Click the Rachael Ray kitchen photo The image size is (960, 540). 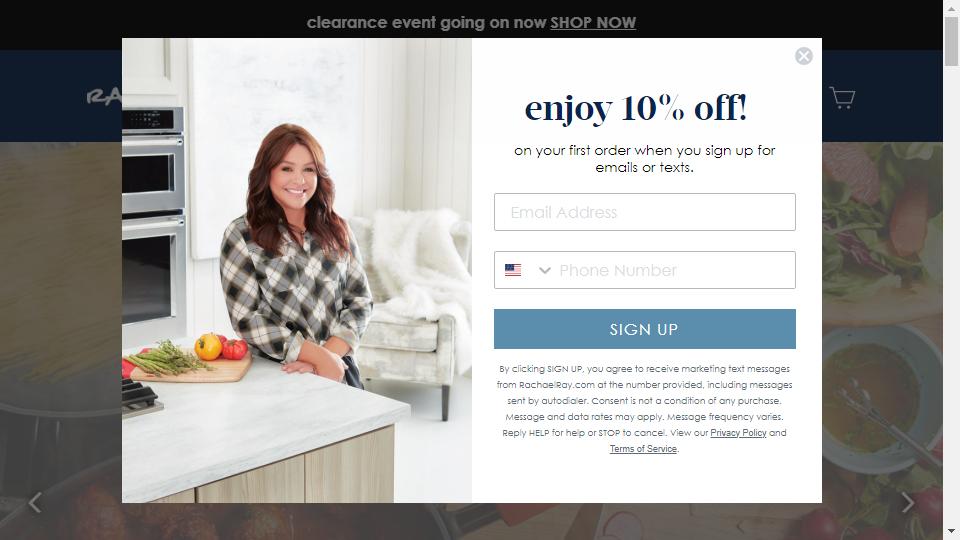coord(297,271)
